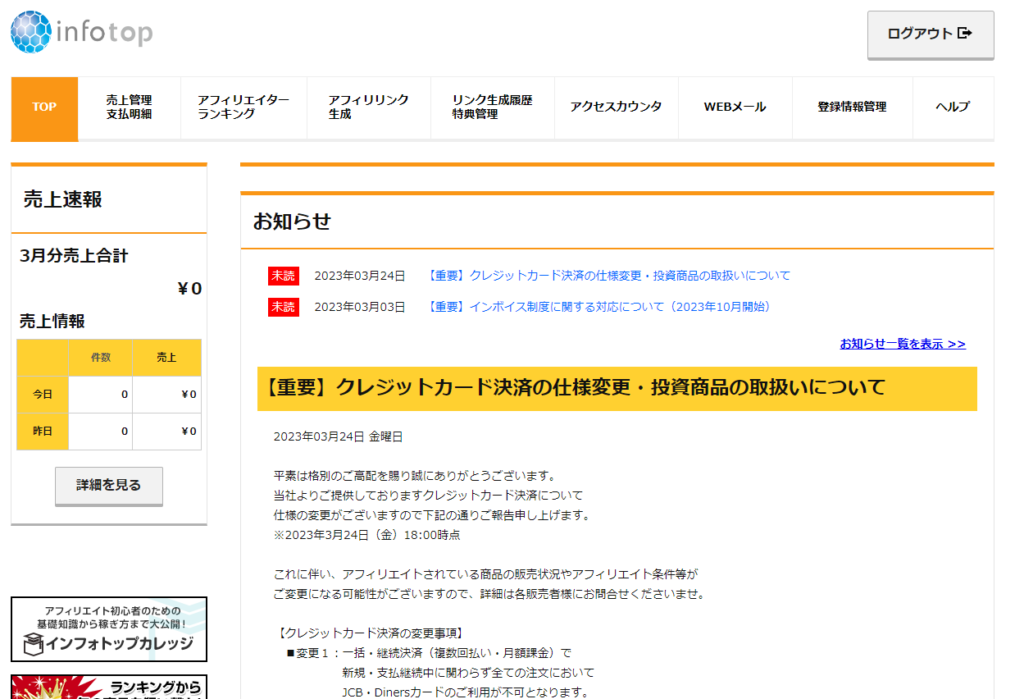Select the TOP navigation tab
The height and width of the screenshot is (699, 1024).
(43, 108)
